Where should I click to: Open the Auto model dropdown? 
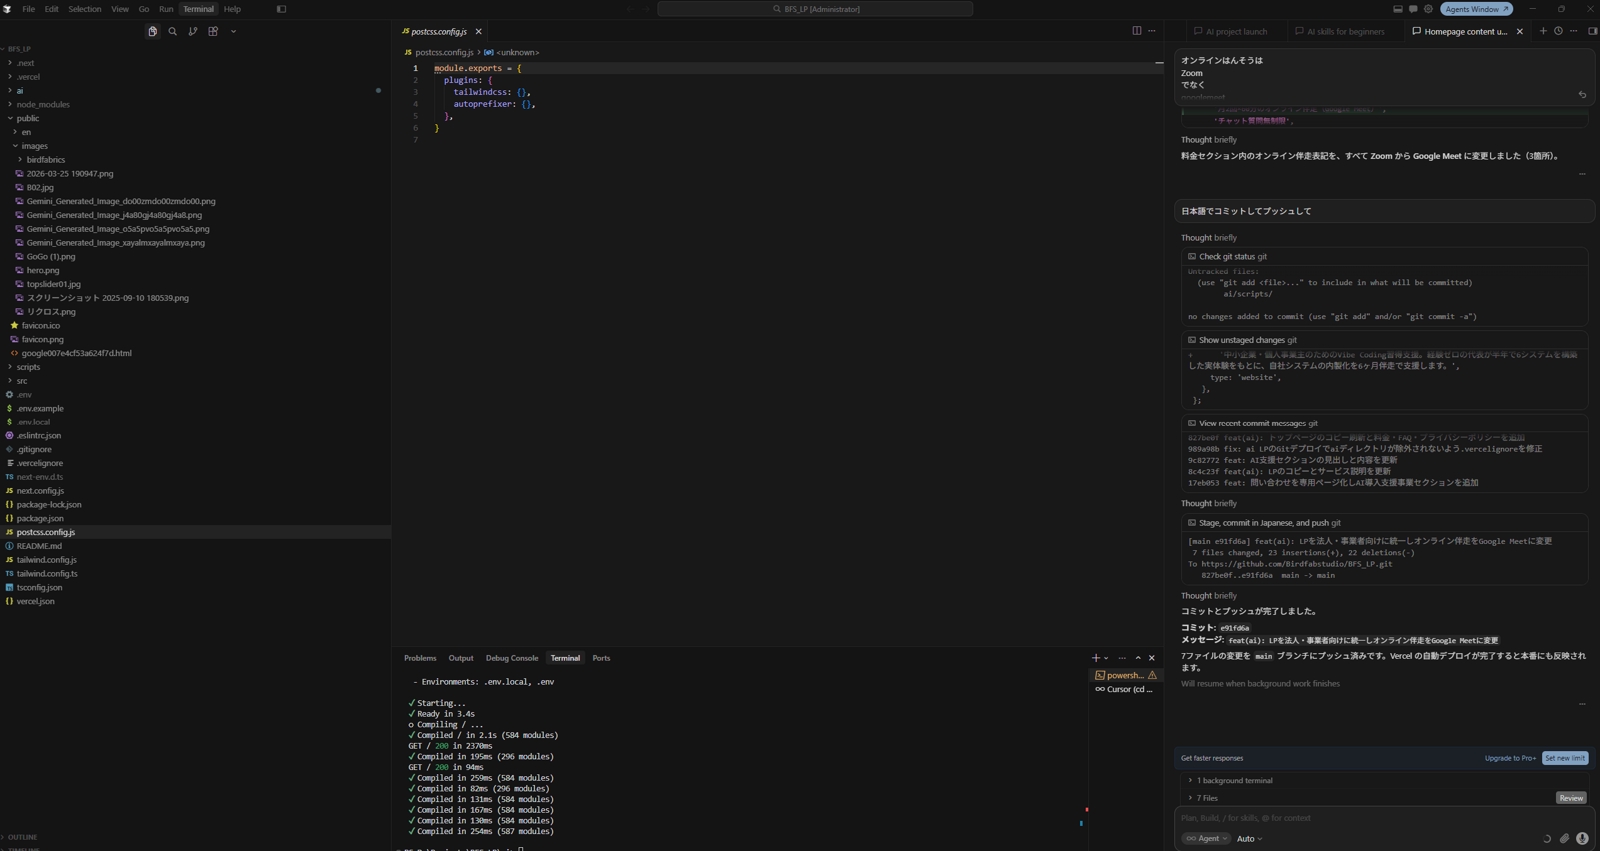click(x=1249, y=839)
